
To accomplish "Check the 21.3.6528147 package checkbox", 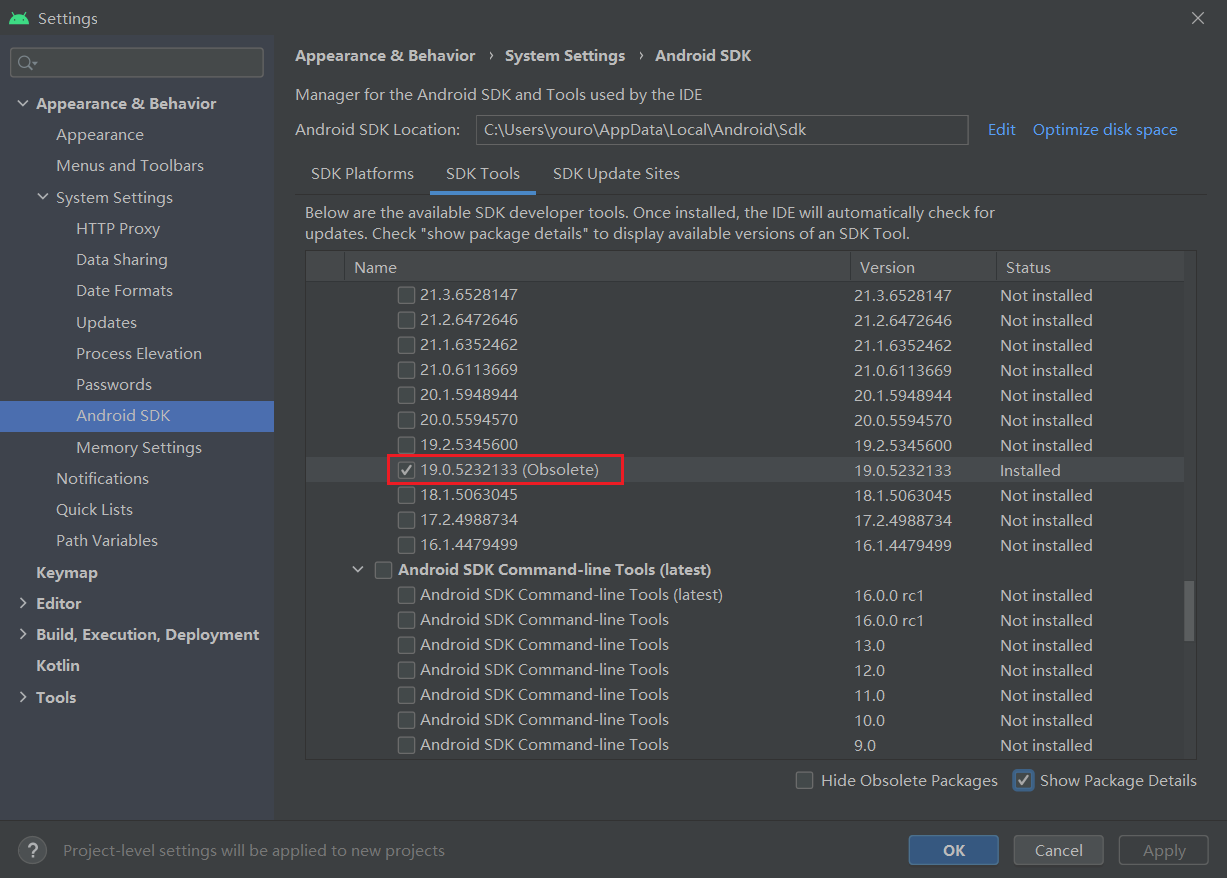I will [406, 295].
